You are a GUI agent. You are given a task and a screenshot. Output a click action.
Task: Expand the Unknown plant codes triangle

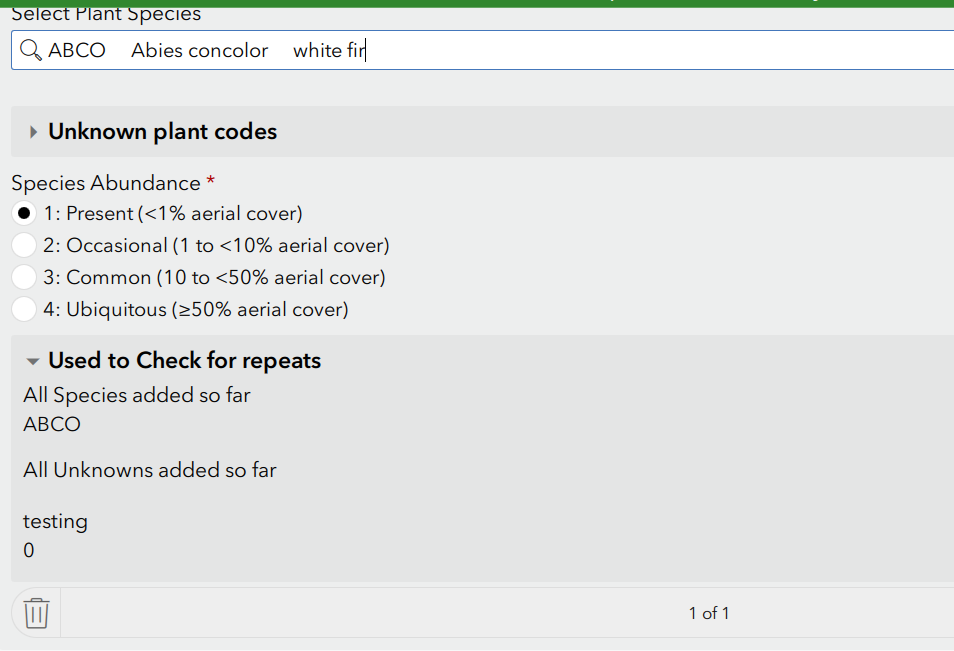click(33, 132)
